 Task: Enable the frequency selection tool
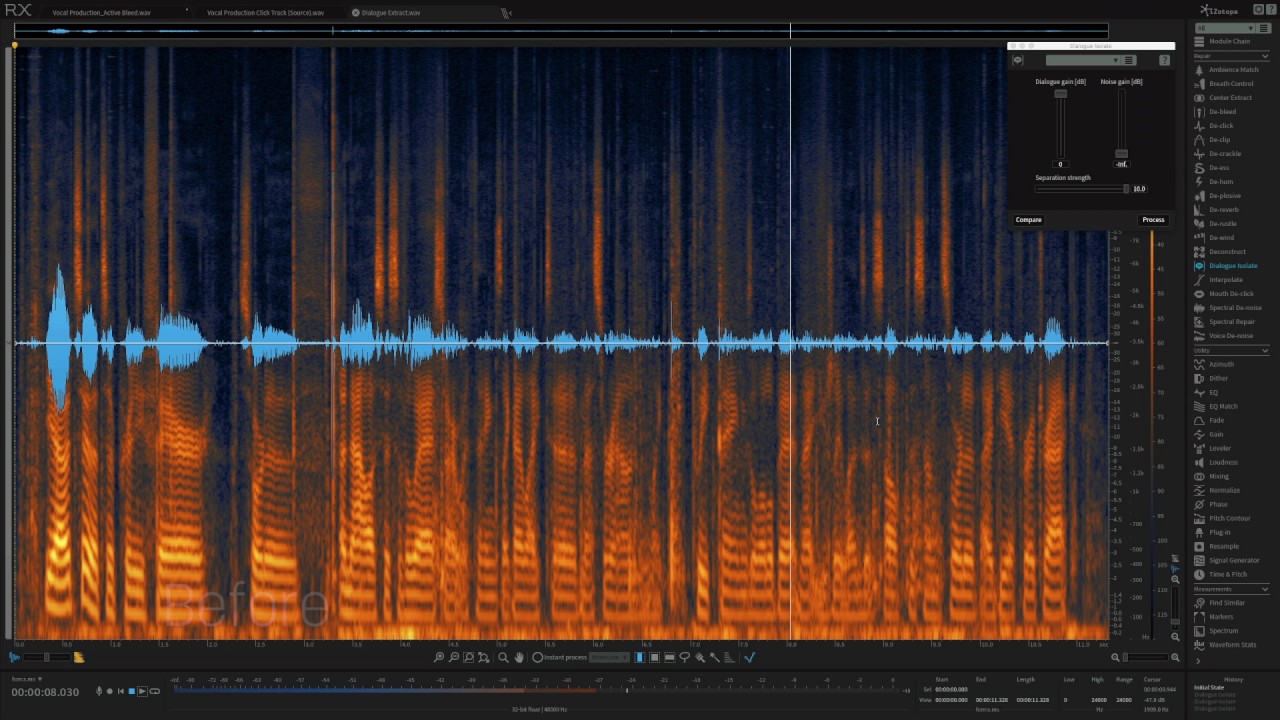pyautogui.click(x=669, y=657)
